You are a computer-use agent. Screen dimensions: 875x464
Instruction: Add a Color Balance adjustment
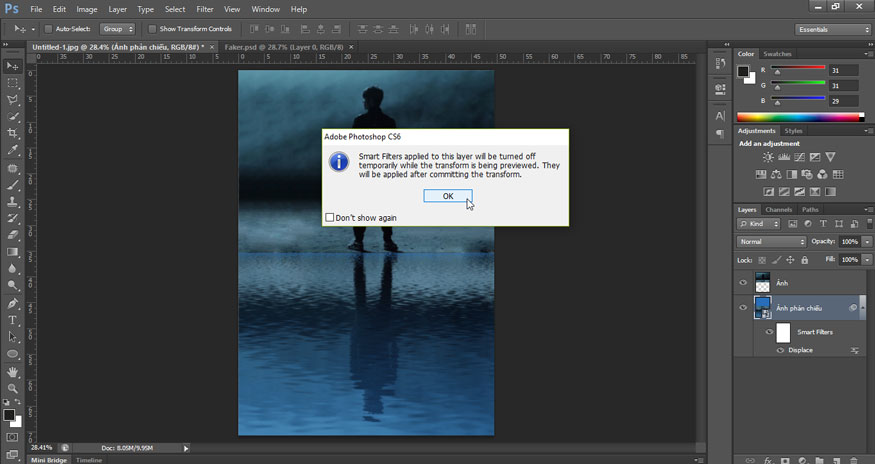pos(776,175)
